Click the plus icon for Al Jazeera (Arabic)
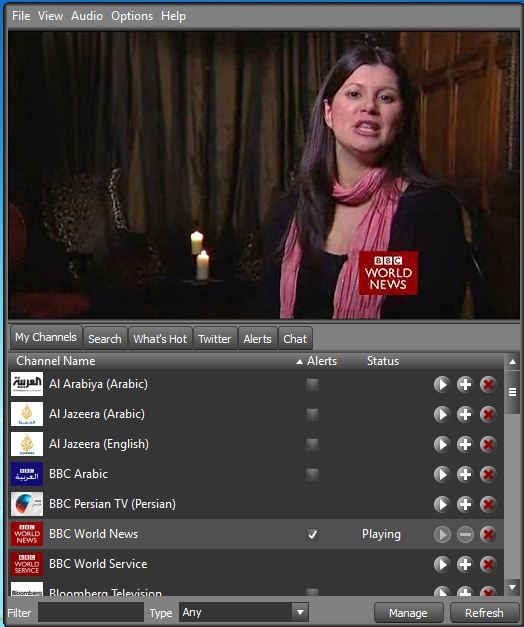The image size is (524, 627). (465, 414)
